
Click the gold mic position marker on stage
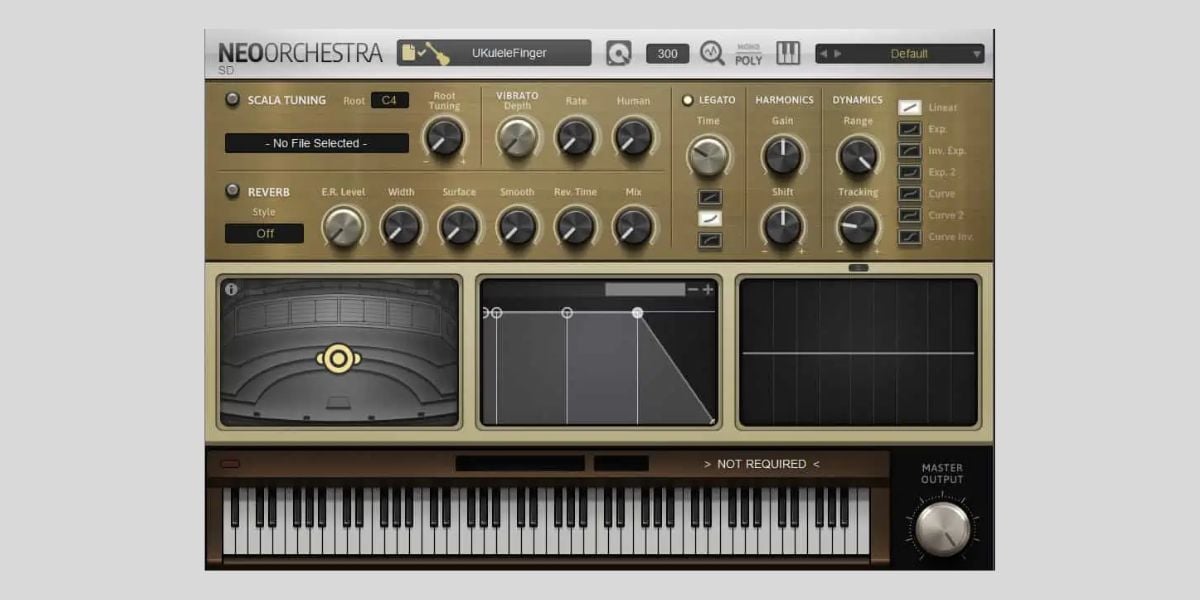[x=339, y=358]
